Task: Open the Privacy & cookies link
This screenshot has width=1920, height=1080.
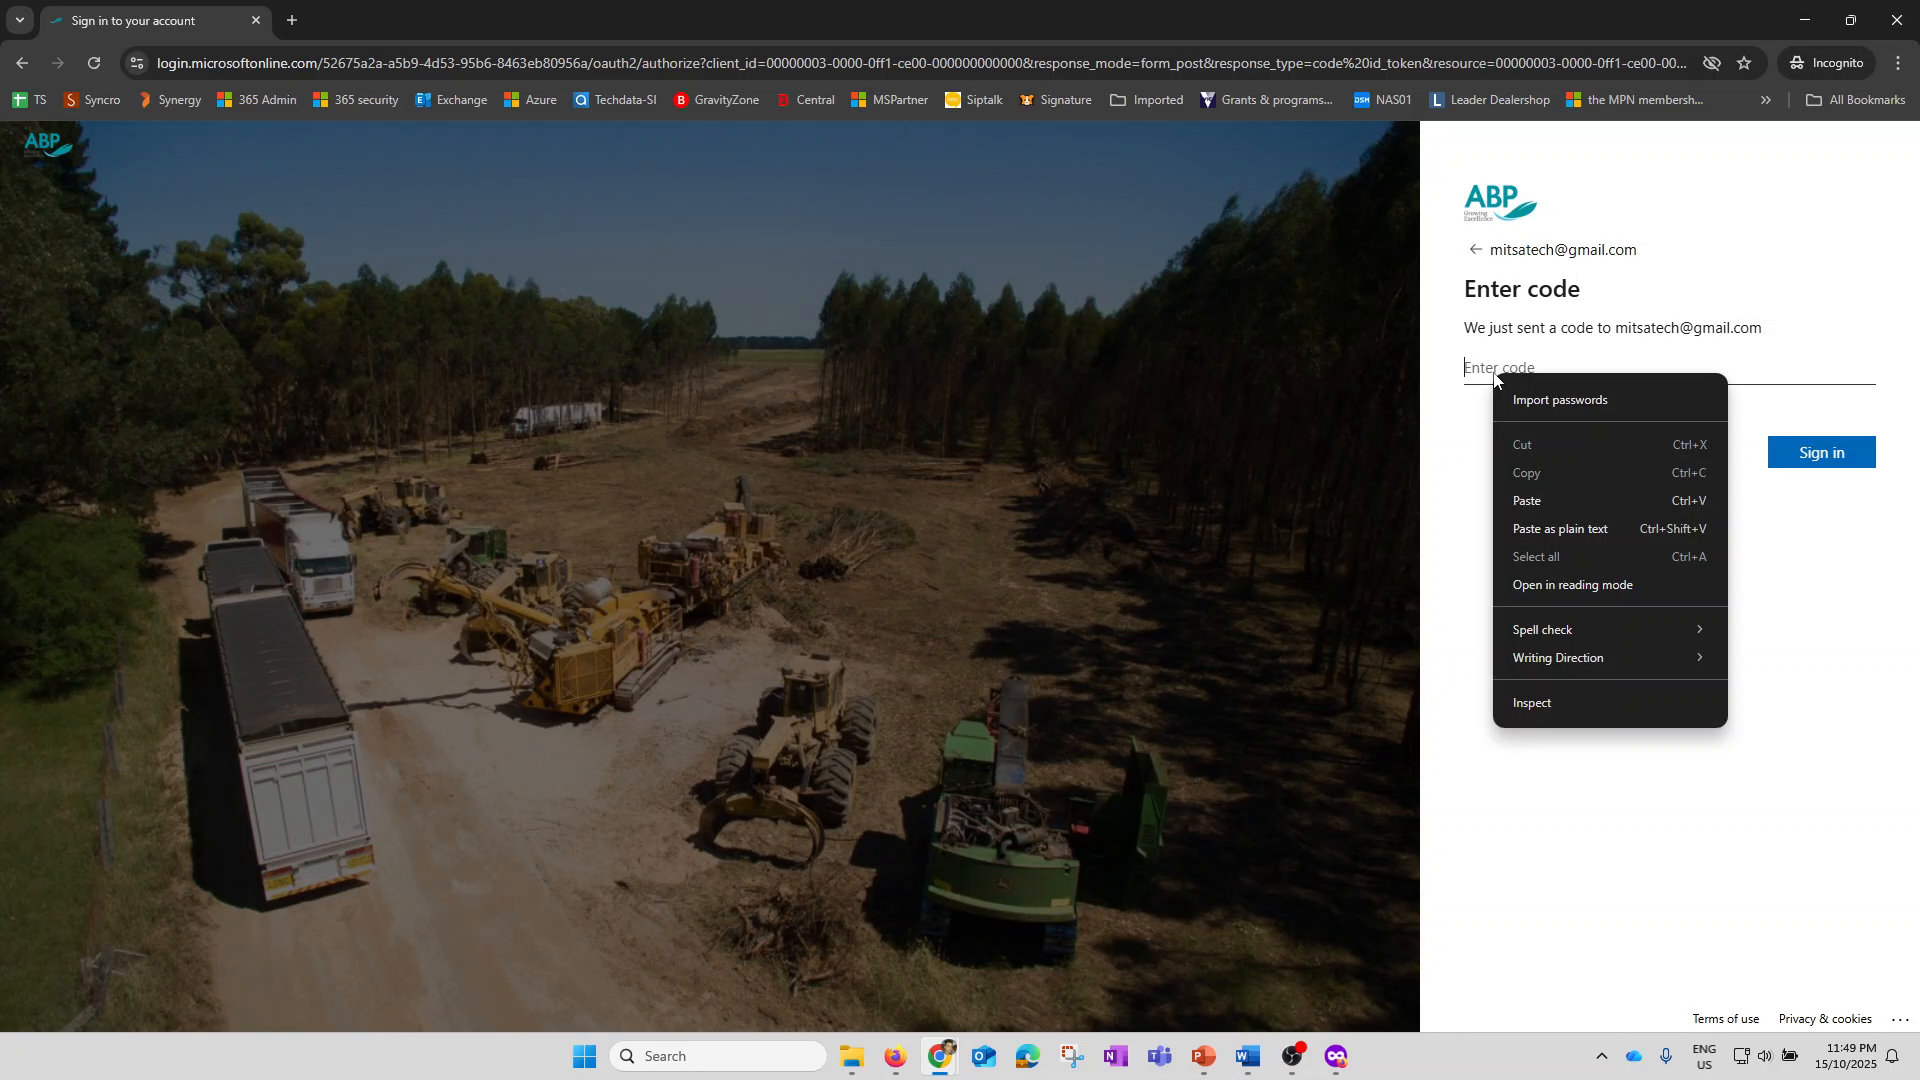Action: click(1824, 1018)
